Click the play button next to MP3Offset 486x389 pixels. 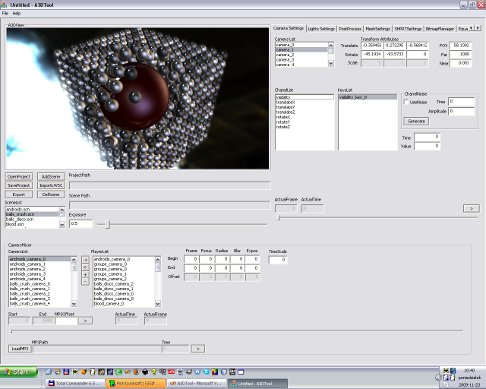tap(85, 321)
